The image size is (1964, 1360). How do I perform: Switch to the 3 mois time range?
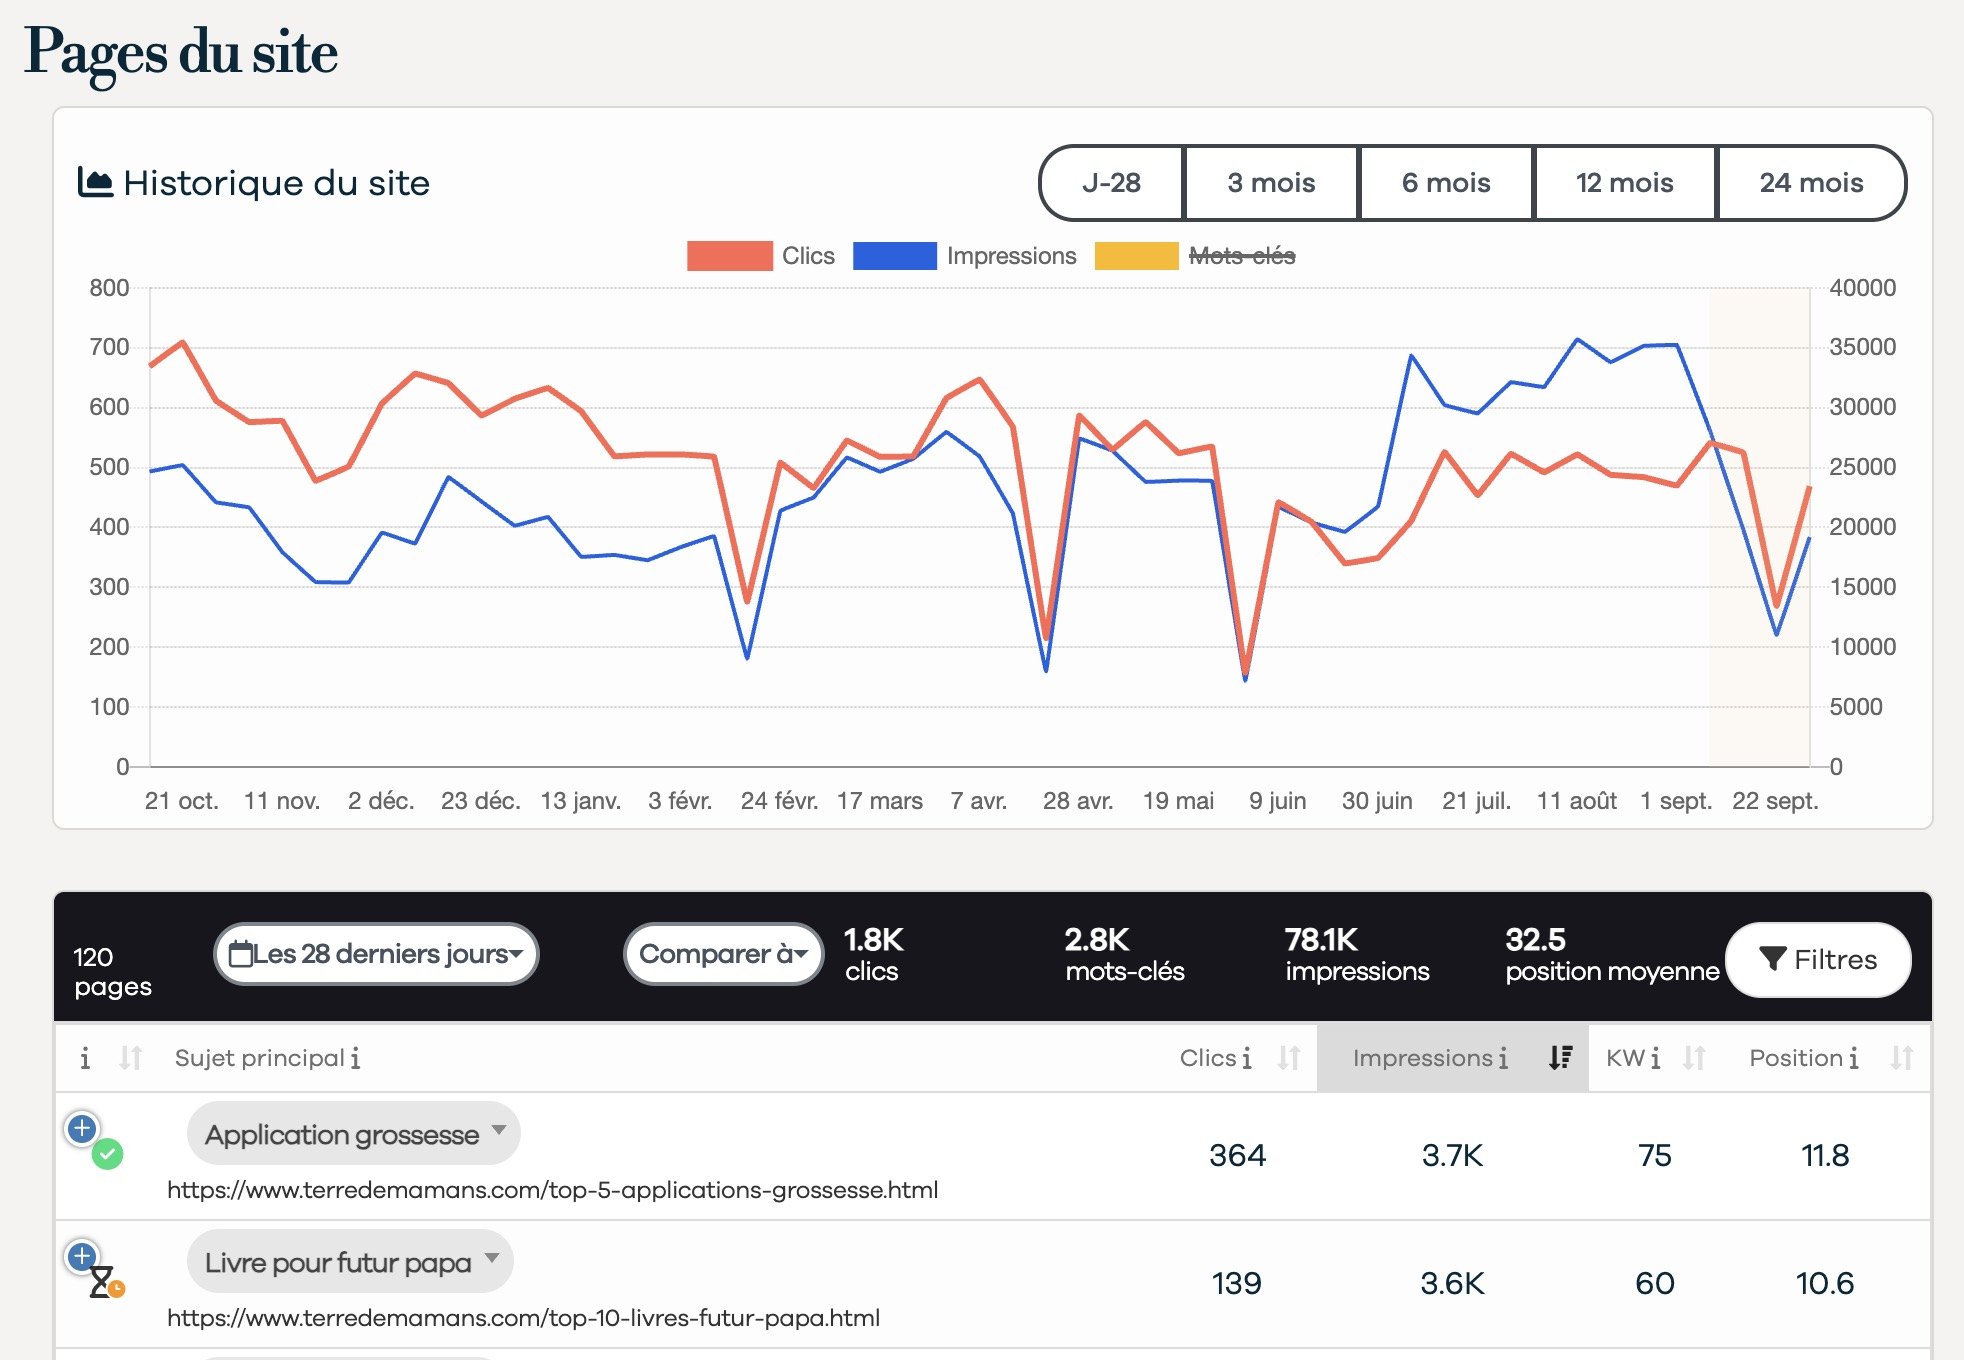pos(1270,183)
